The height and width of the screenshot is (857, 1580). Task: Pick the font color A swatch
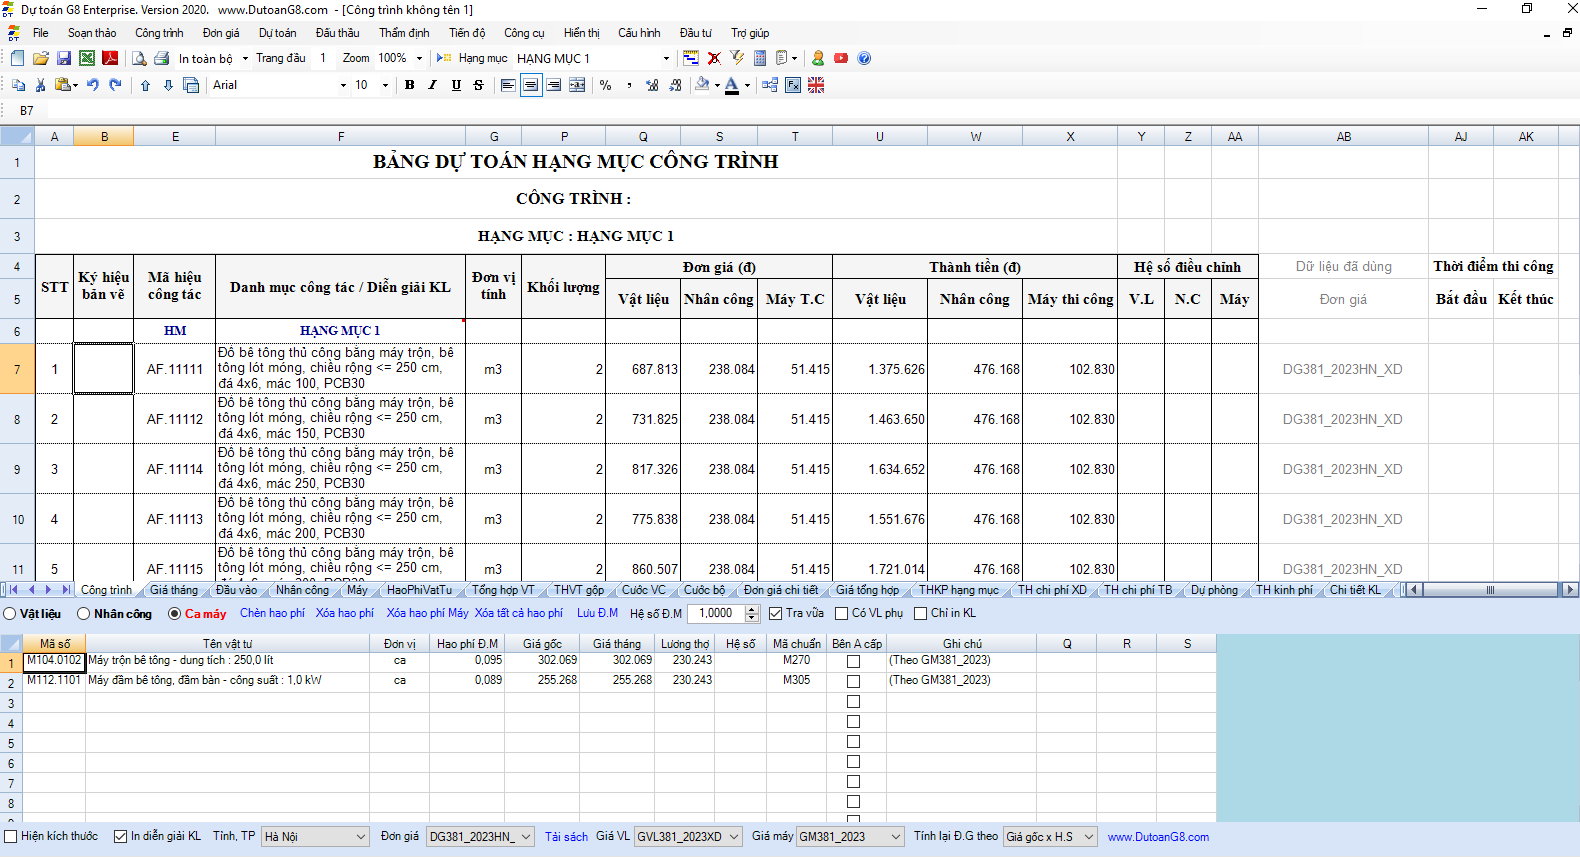click(x=732, y=85)
